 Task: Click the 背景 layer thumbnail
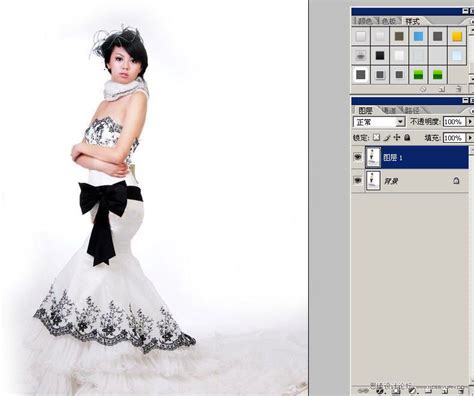373,181
